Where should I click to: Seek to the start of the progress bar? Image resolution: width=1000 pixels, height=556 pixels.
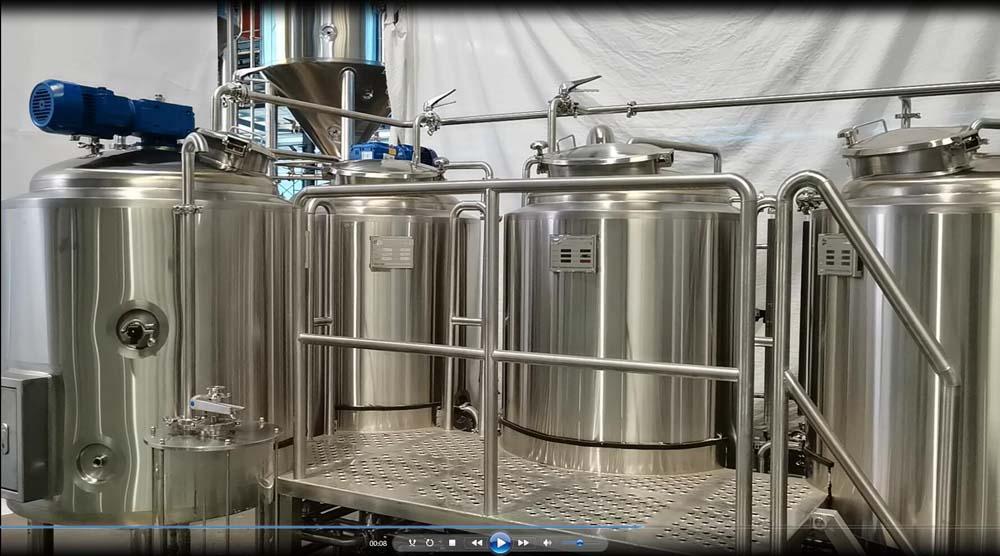(3, 527)
